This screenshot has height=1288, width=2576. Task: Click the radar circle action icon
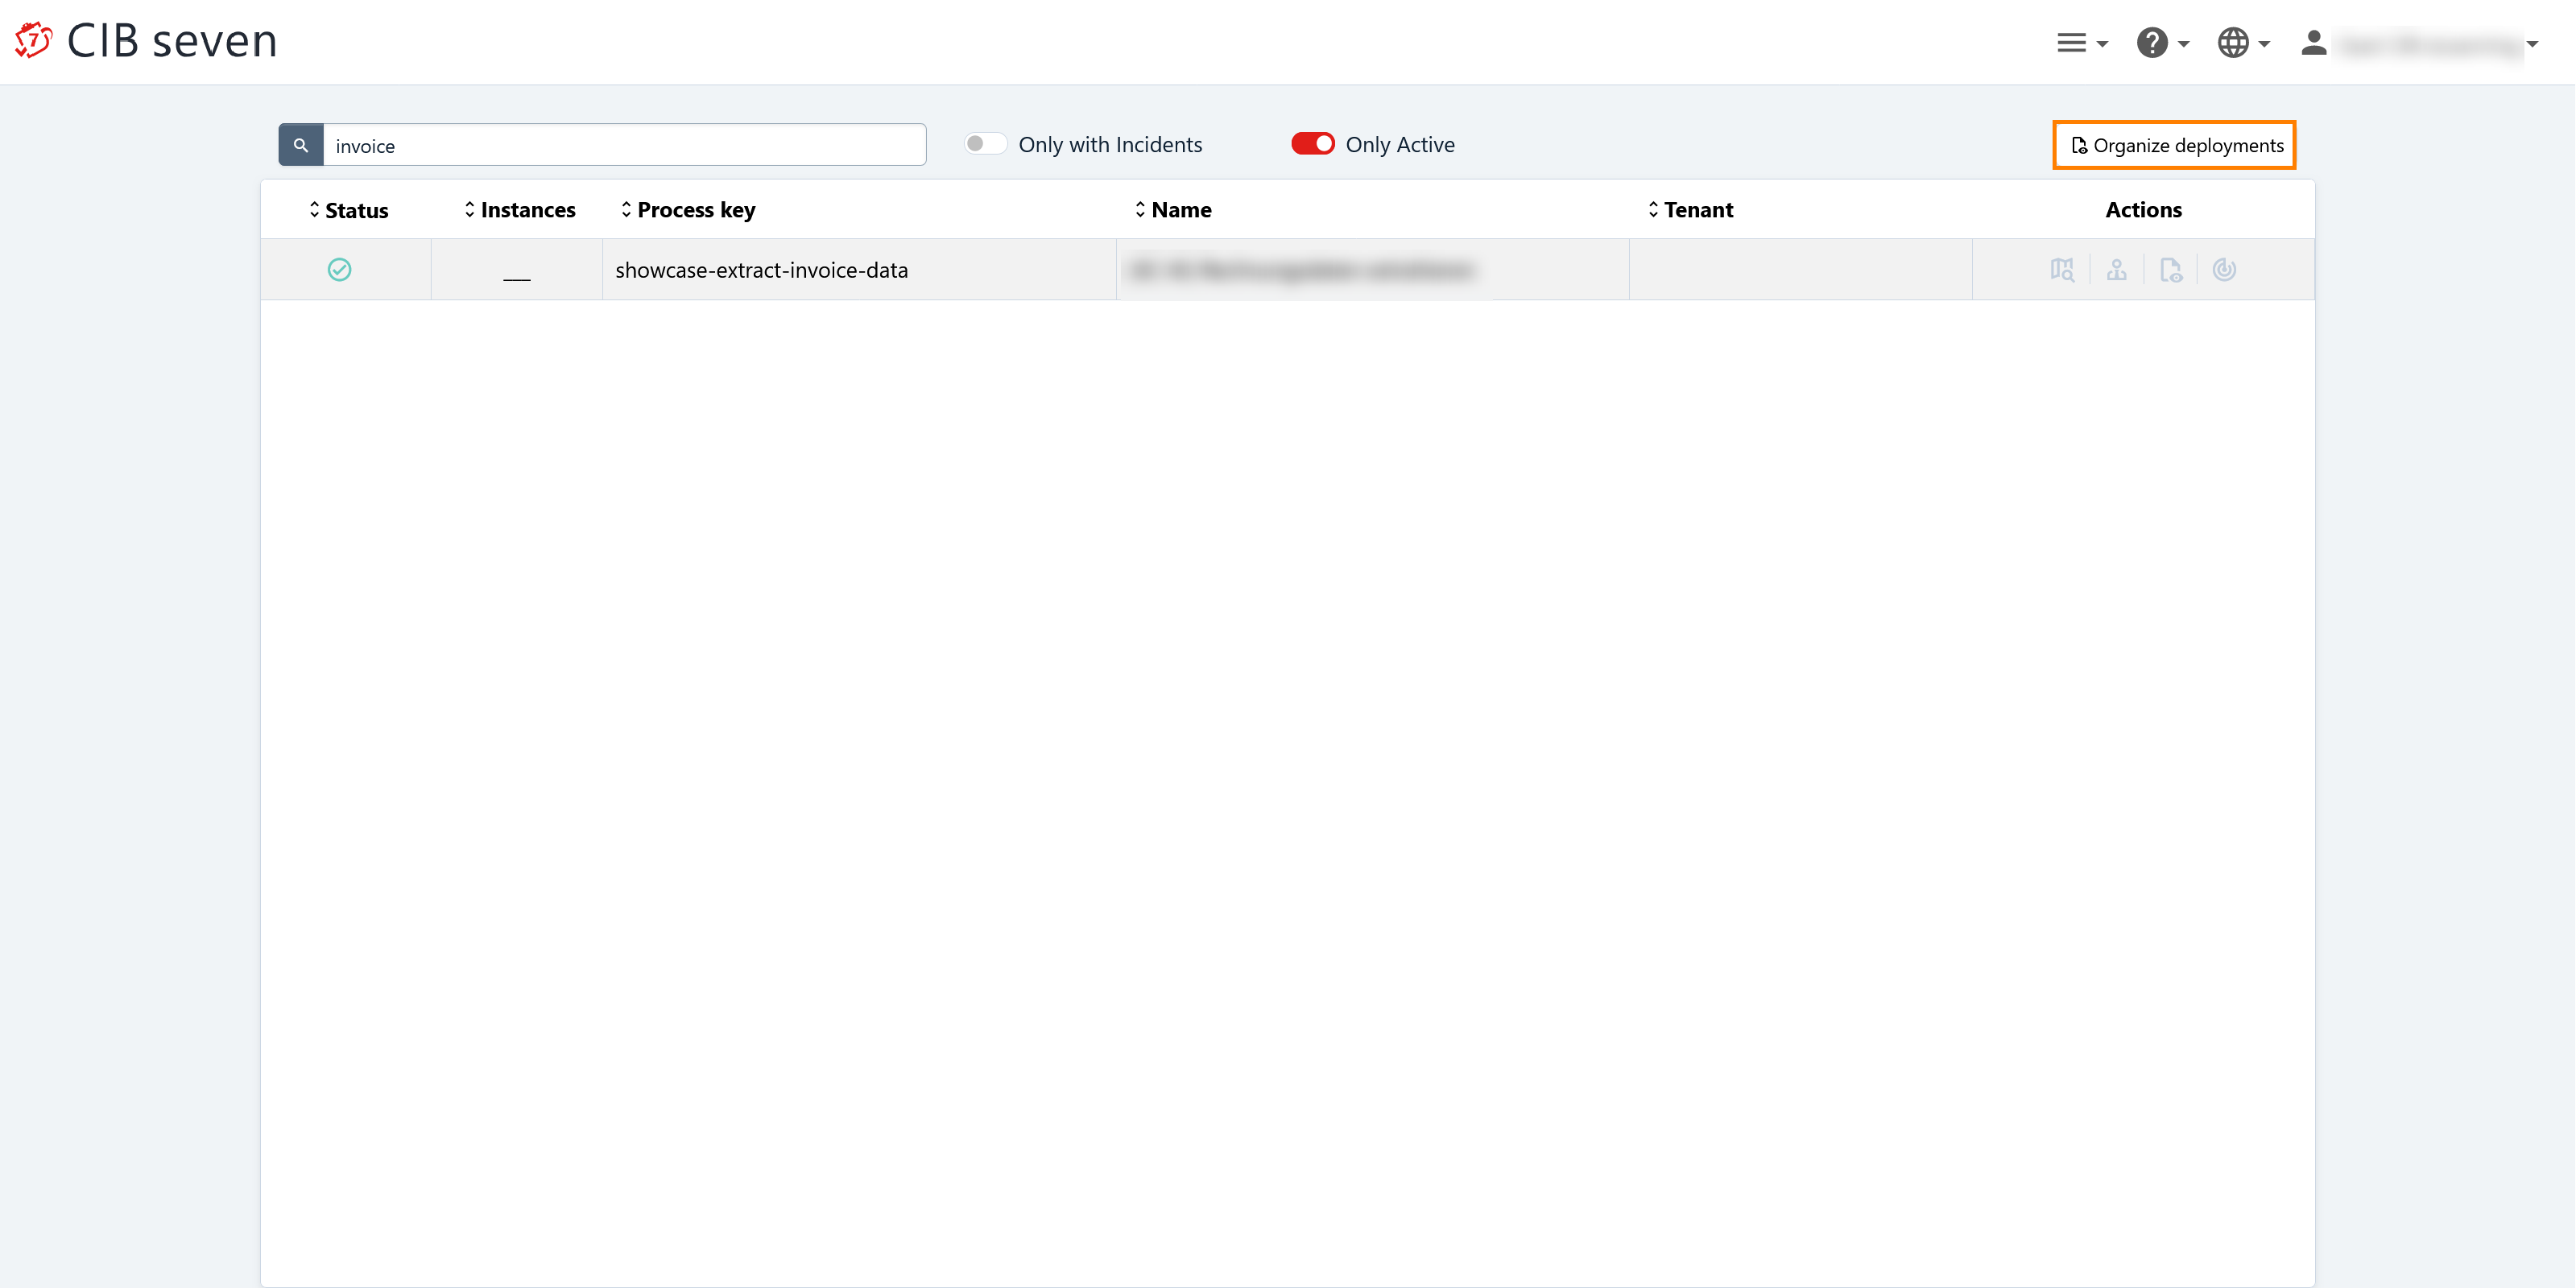pos(2224,270)
